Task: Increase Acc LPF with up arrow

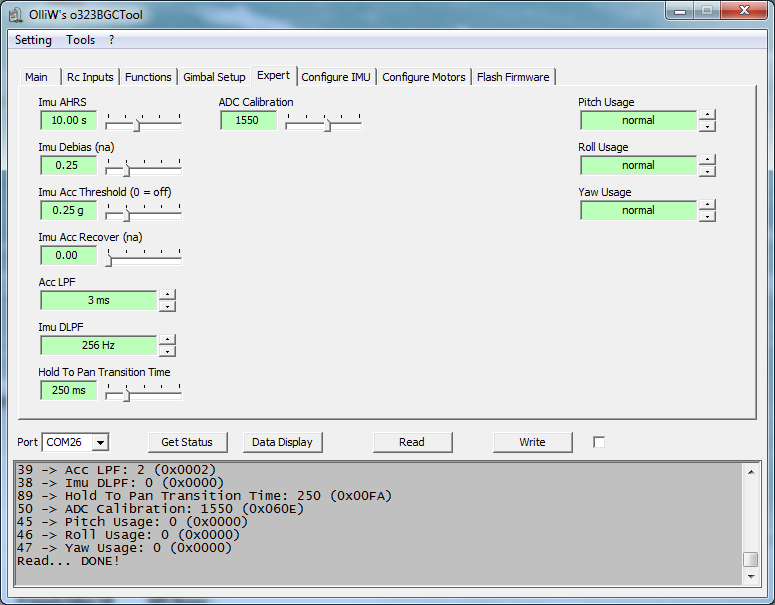Action: pyautogui.click(x=168, y=295)
